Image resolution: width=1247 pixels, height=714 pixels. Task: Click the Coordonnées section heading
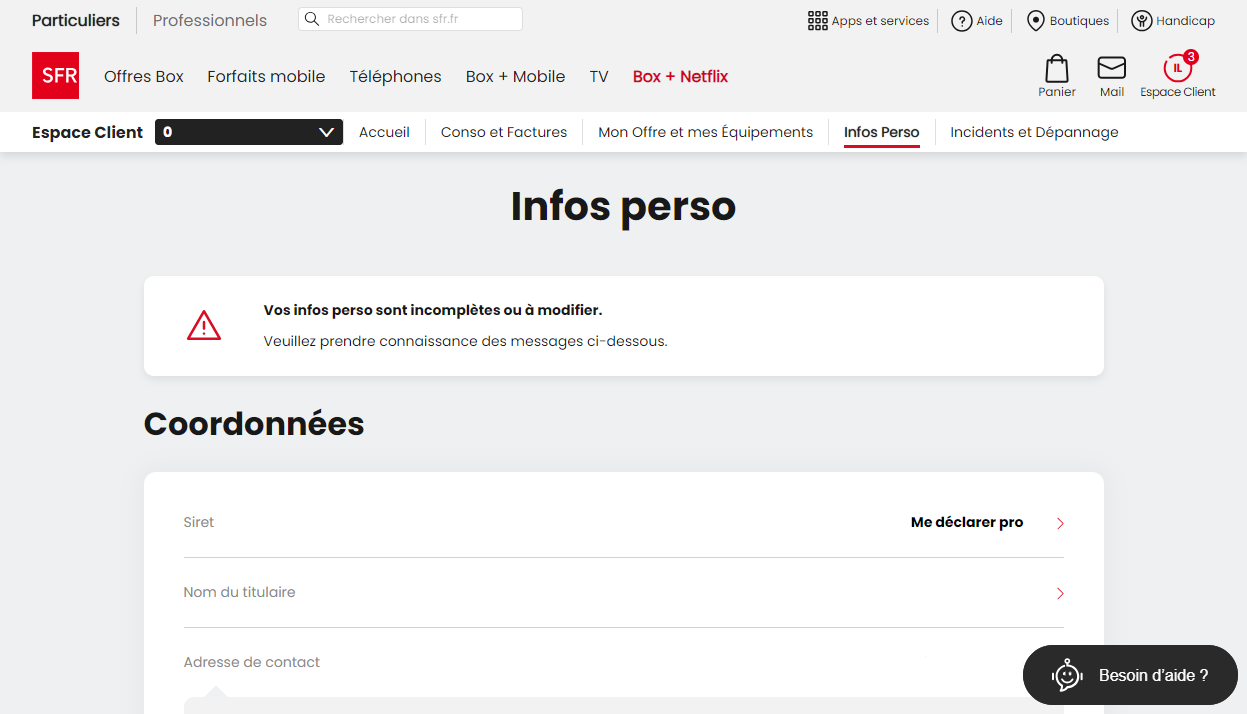tap(254, 424)
